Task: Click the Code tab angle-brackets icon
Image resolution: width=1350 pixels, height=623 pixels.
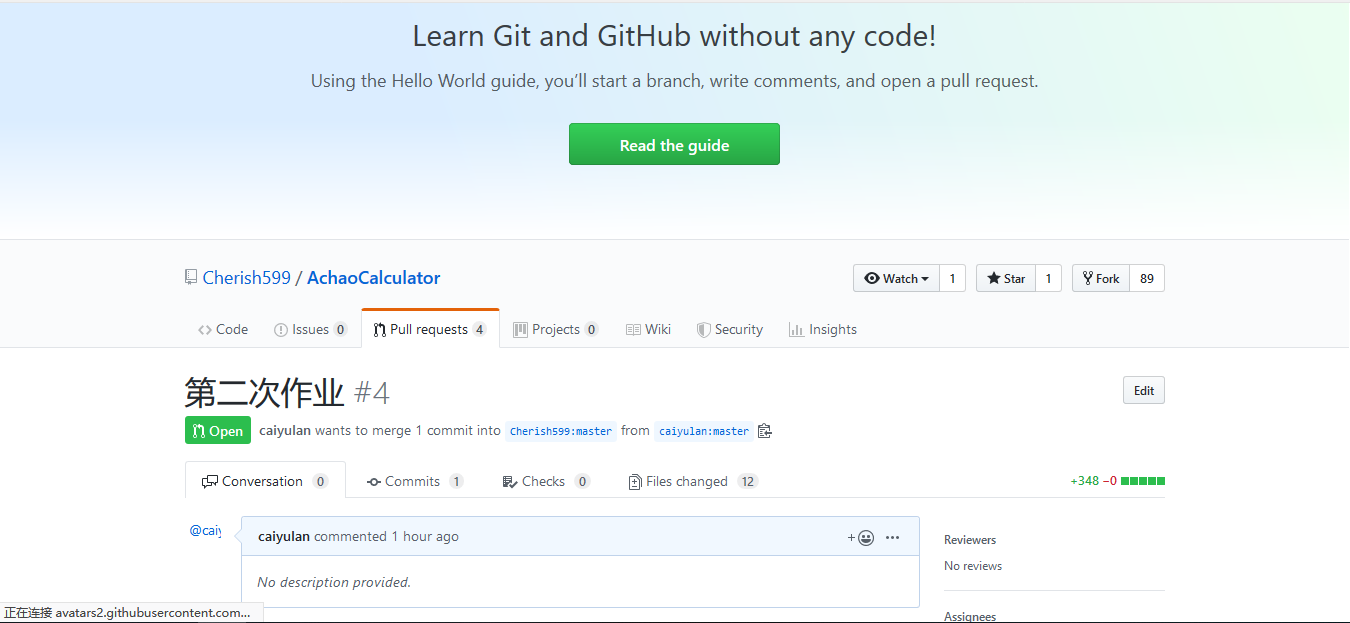Action: (204, 329)
